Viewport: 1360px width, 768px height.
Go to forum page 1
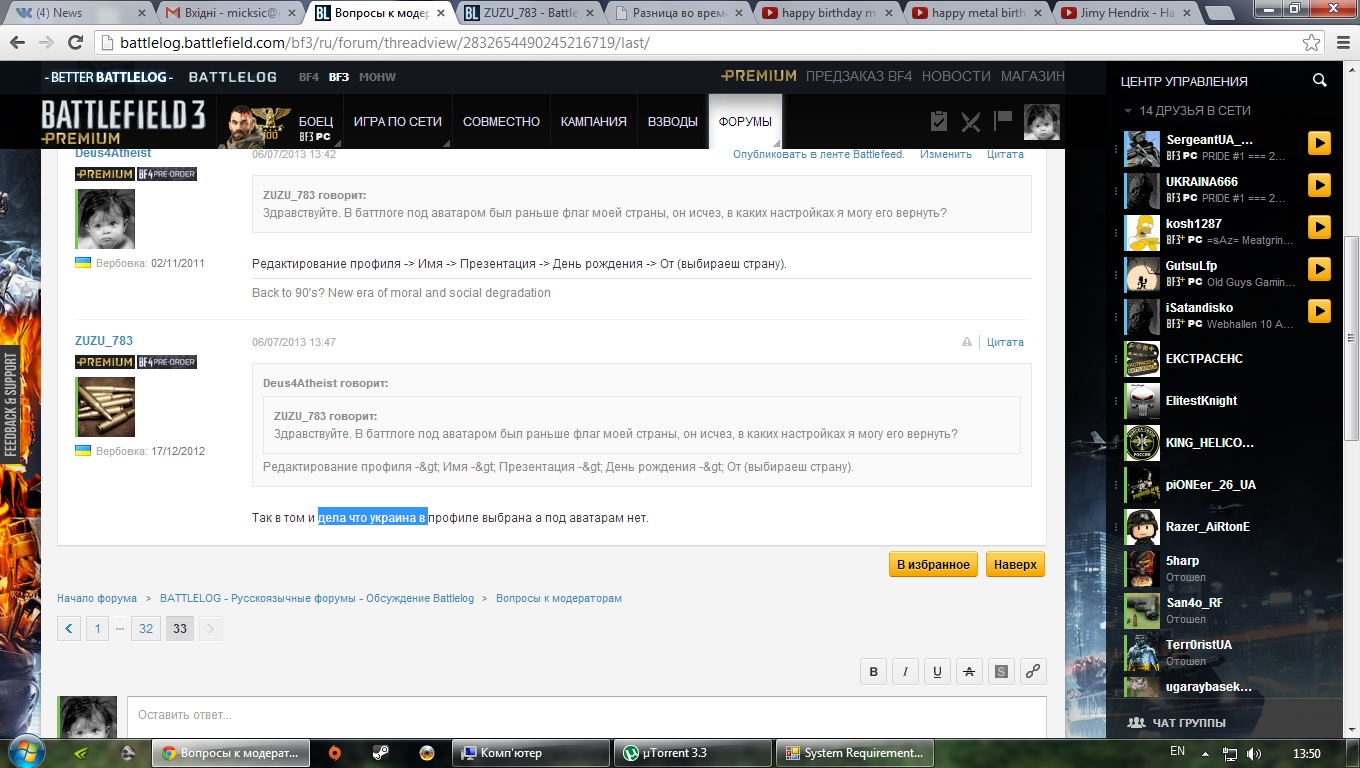pyautogui.click(x=97, y=629)
